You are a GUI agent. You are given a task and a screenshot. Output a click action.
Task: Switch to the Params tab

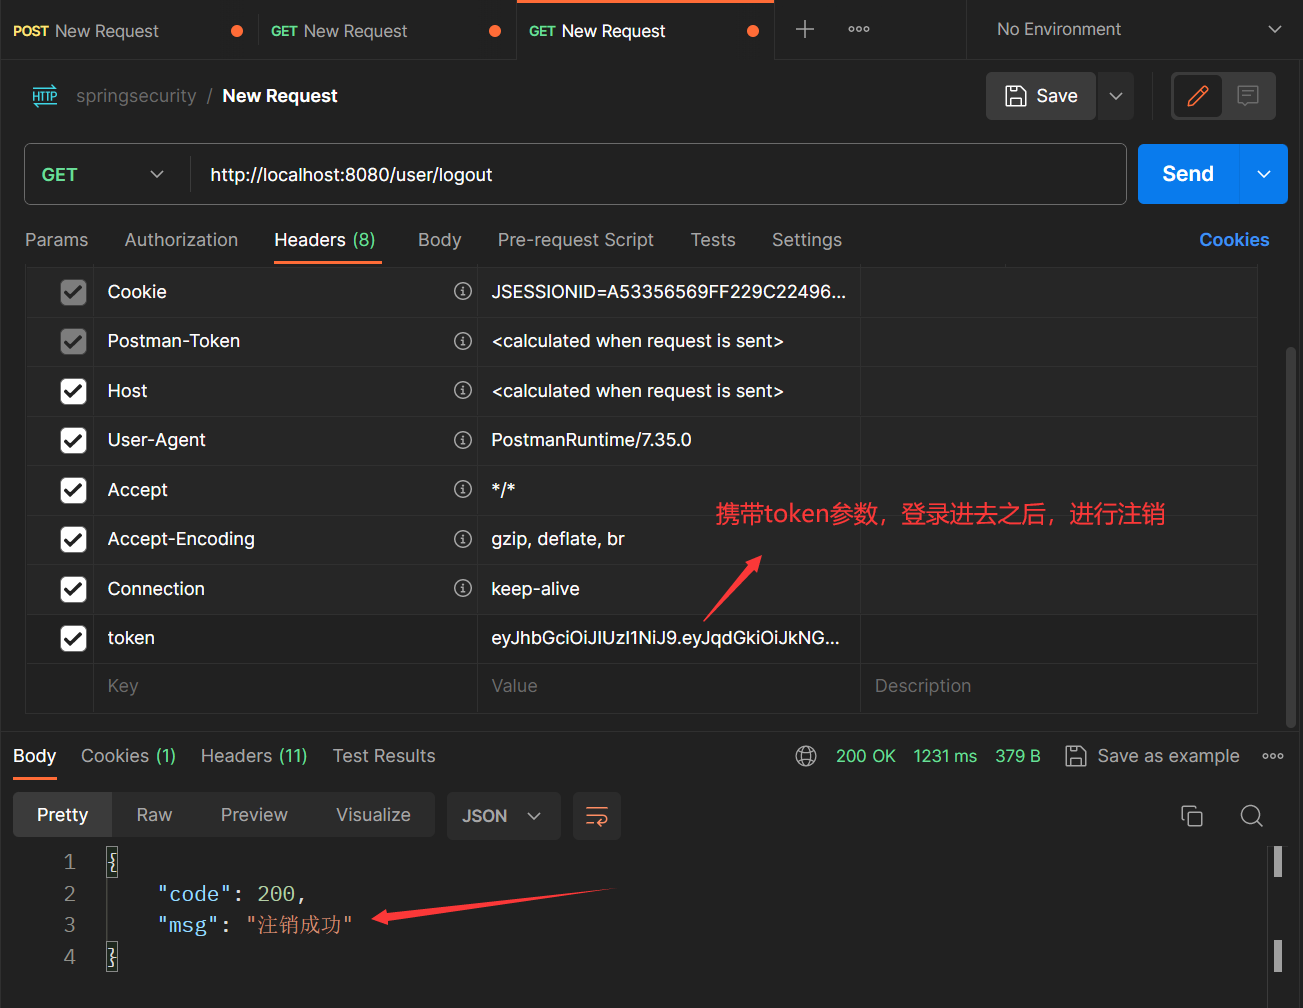point(56,240)
